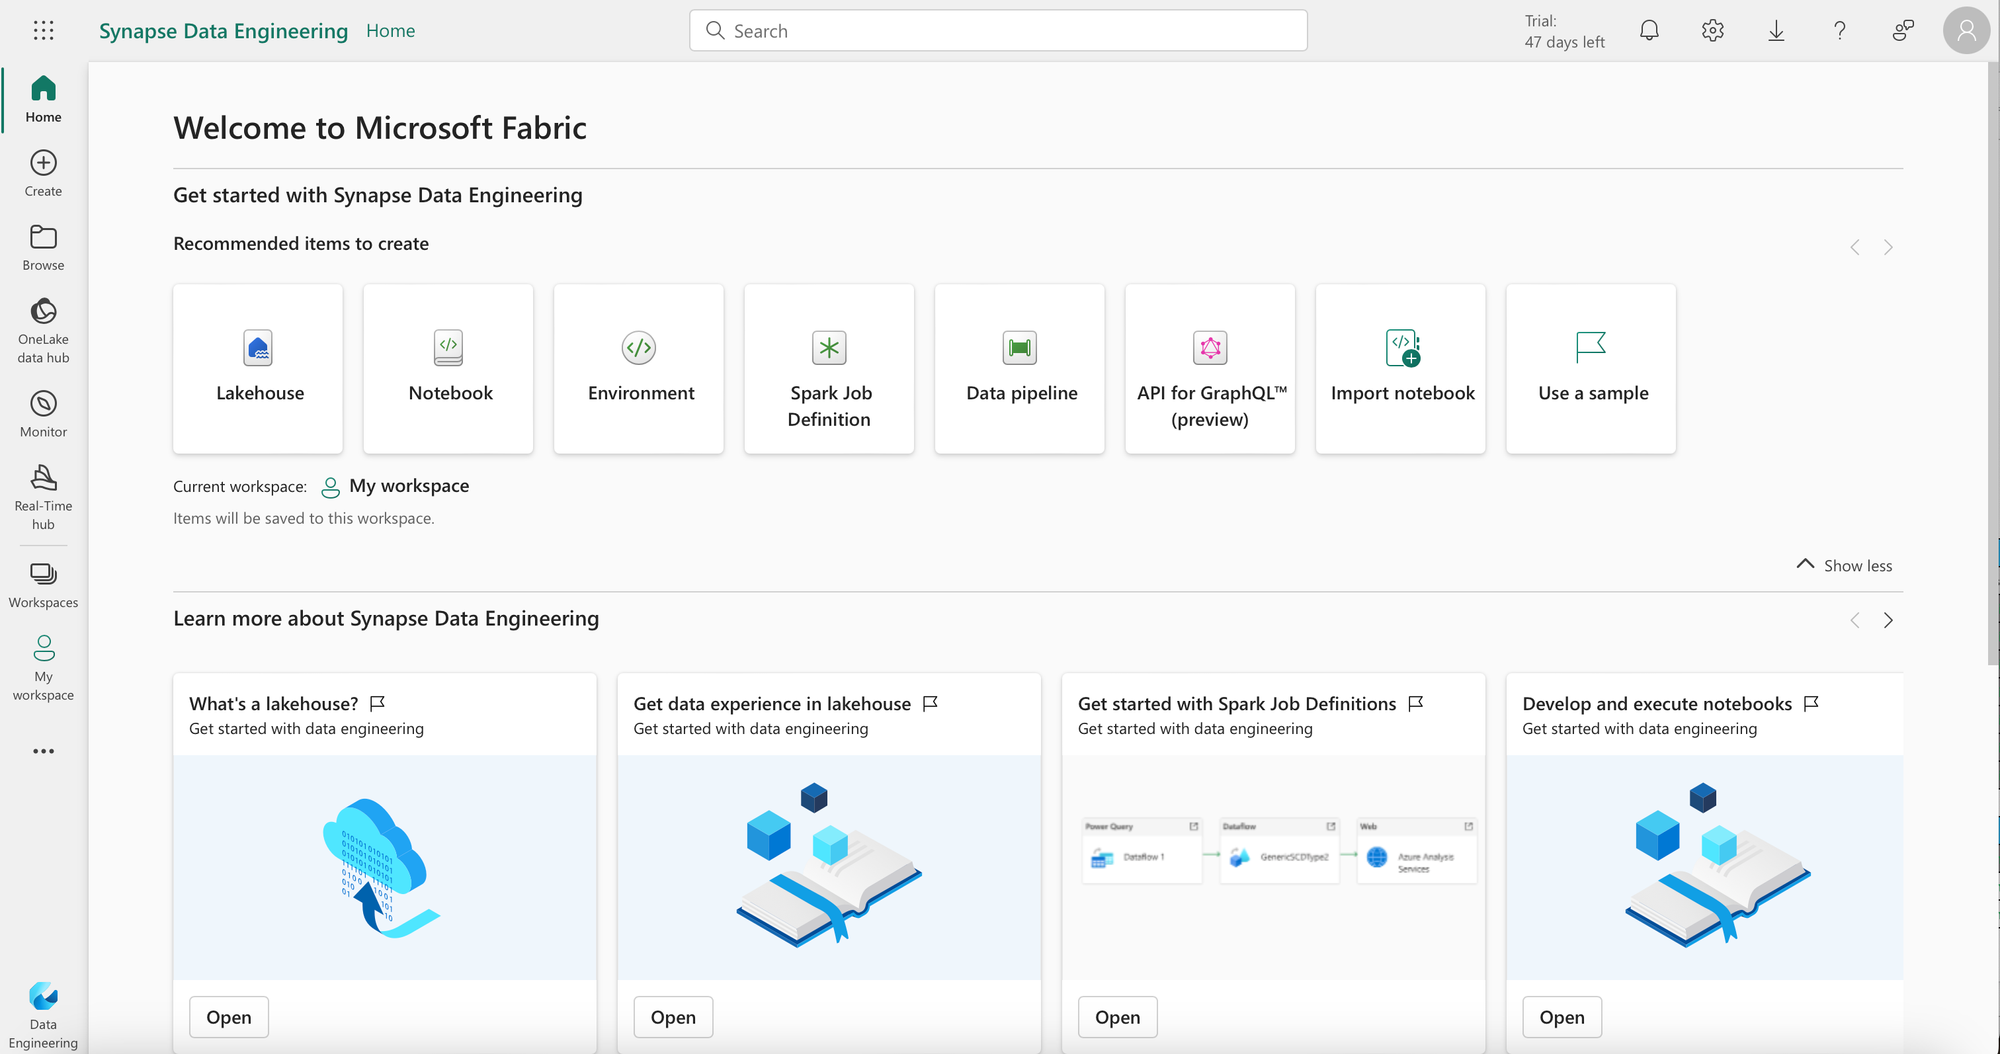Open the user account avatar
The image size is (2000, 1054).
[1966, 31]
